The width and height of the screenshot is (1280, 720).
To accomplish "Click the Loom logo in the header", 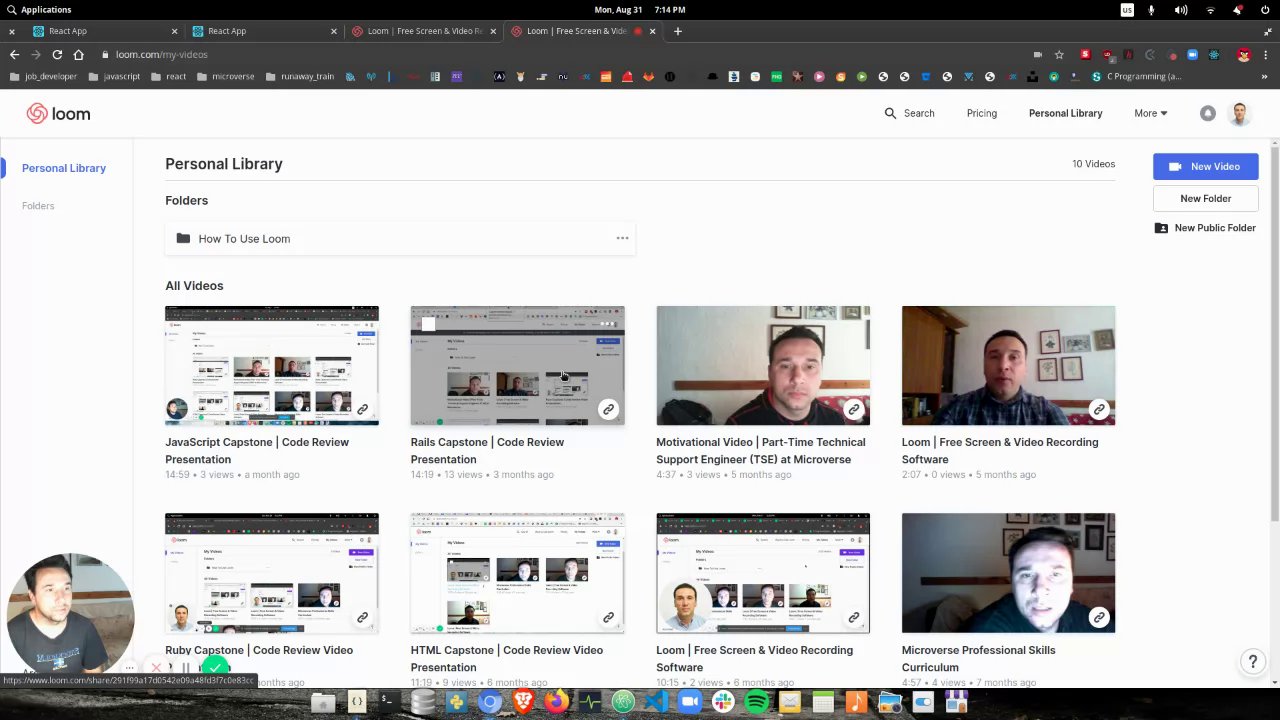I will [x=58, y=114].
